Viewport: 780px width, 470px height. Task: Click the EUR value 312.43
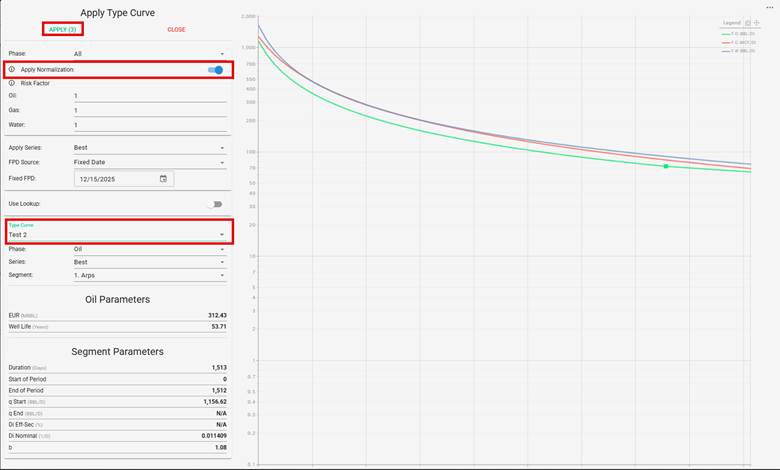[217, 315]
